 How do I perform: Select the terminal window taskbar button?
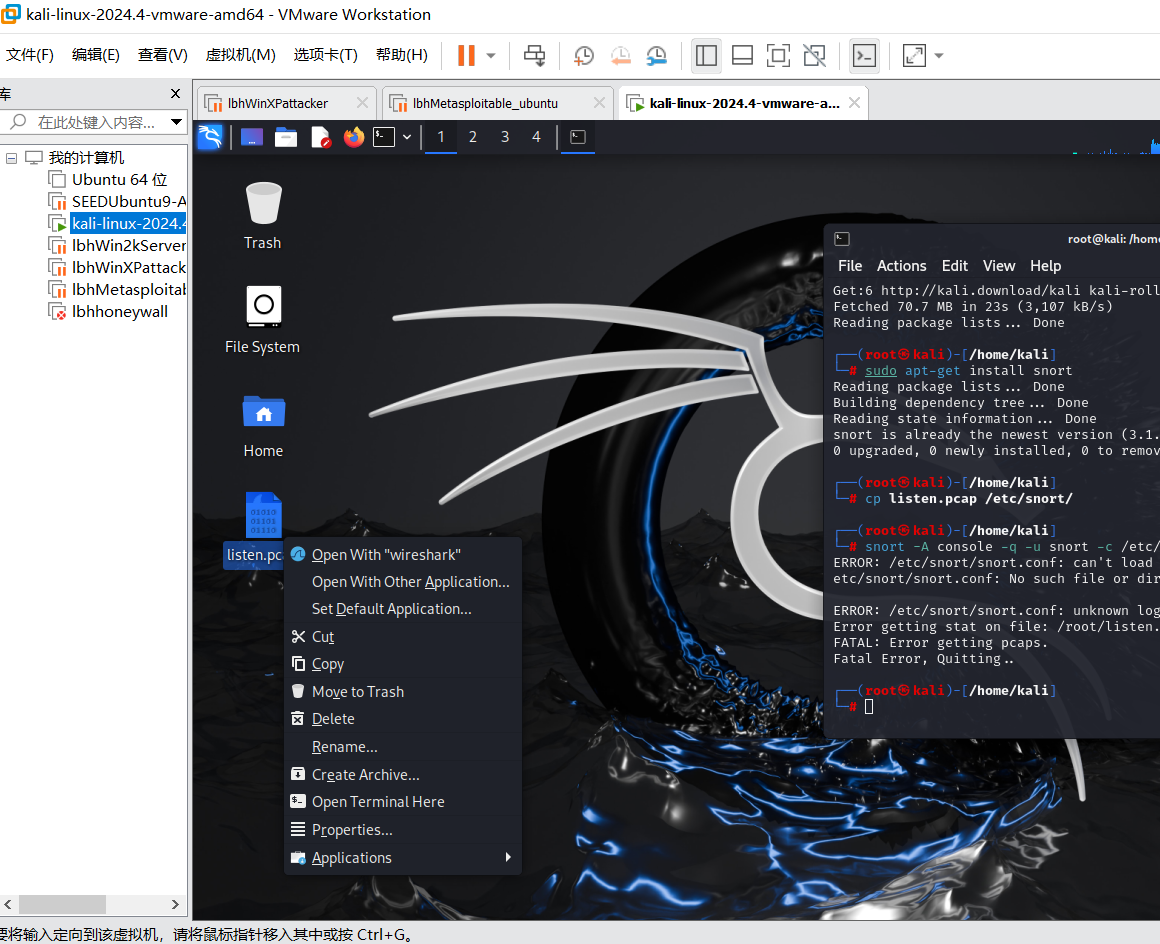(x=578, y=137)
